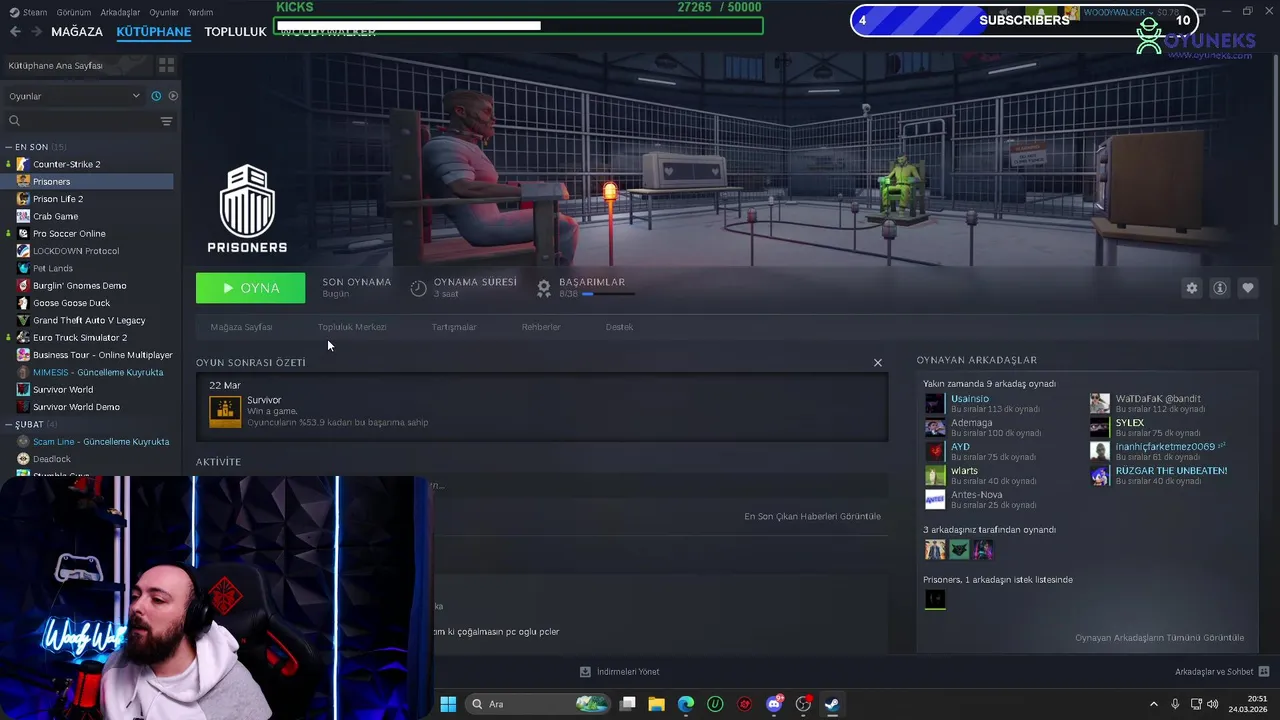Open İndirmeleri Yönet downloads
The image size is (1280, 720).
tap(620, 672)
